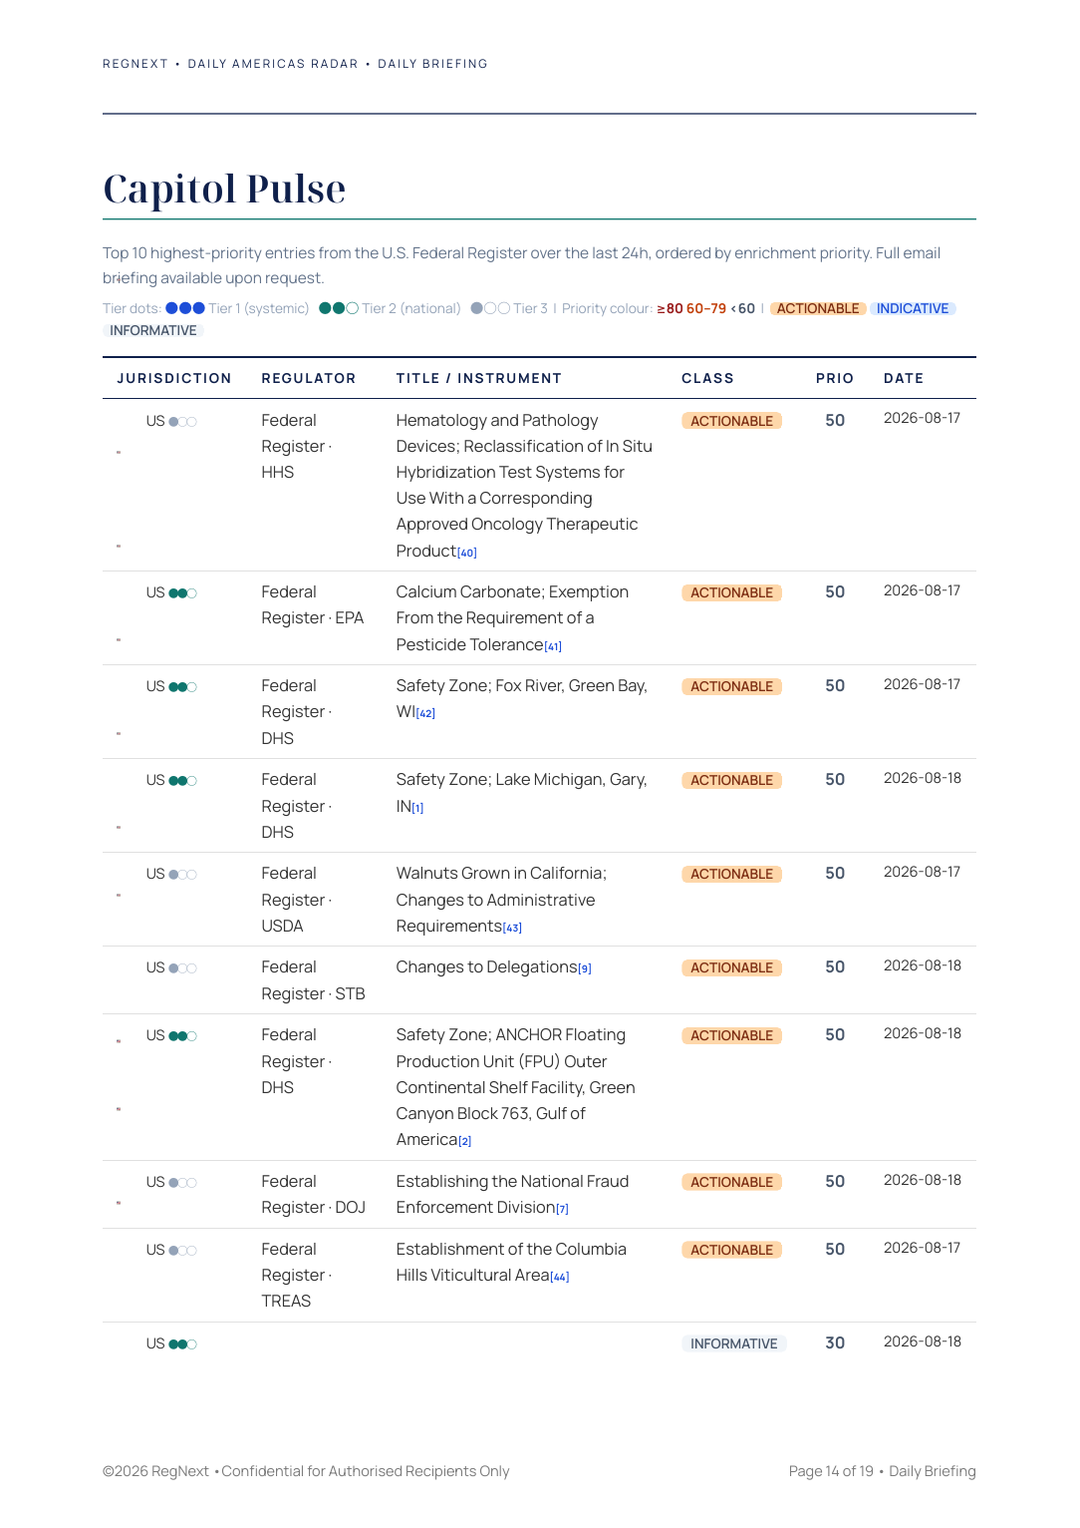Open footnote link [42] for Fox River entry
Screen dimensions: 1080x1528
(x=426, y=714)
